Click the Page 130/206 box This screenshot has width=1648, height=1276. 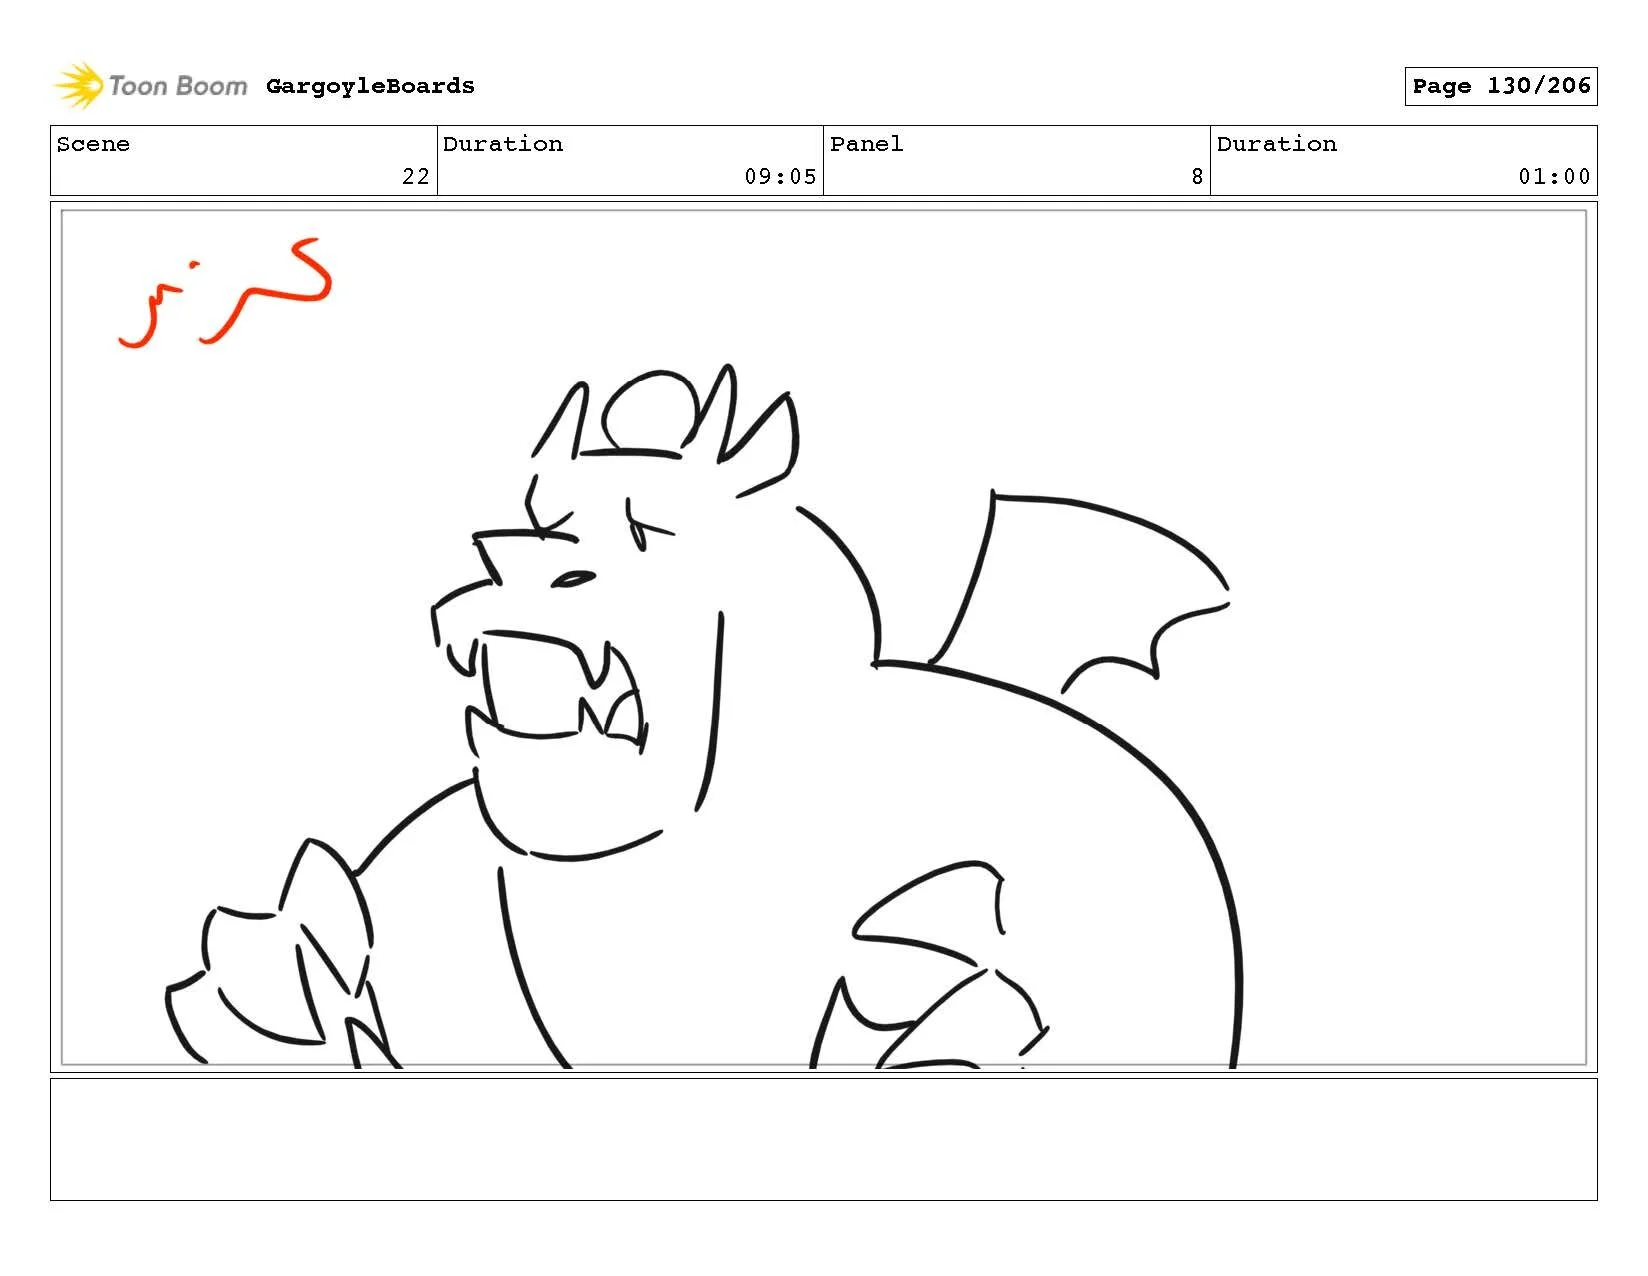pyautogui.click(x=1500, y=86)
